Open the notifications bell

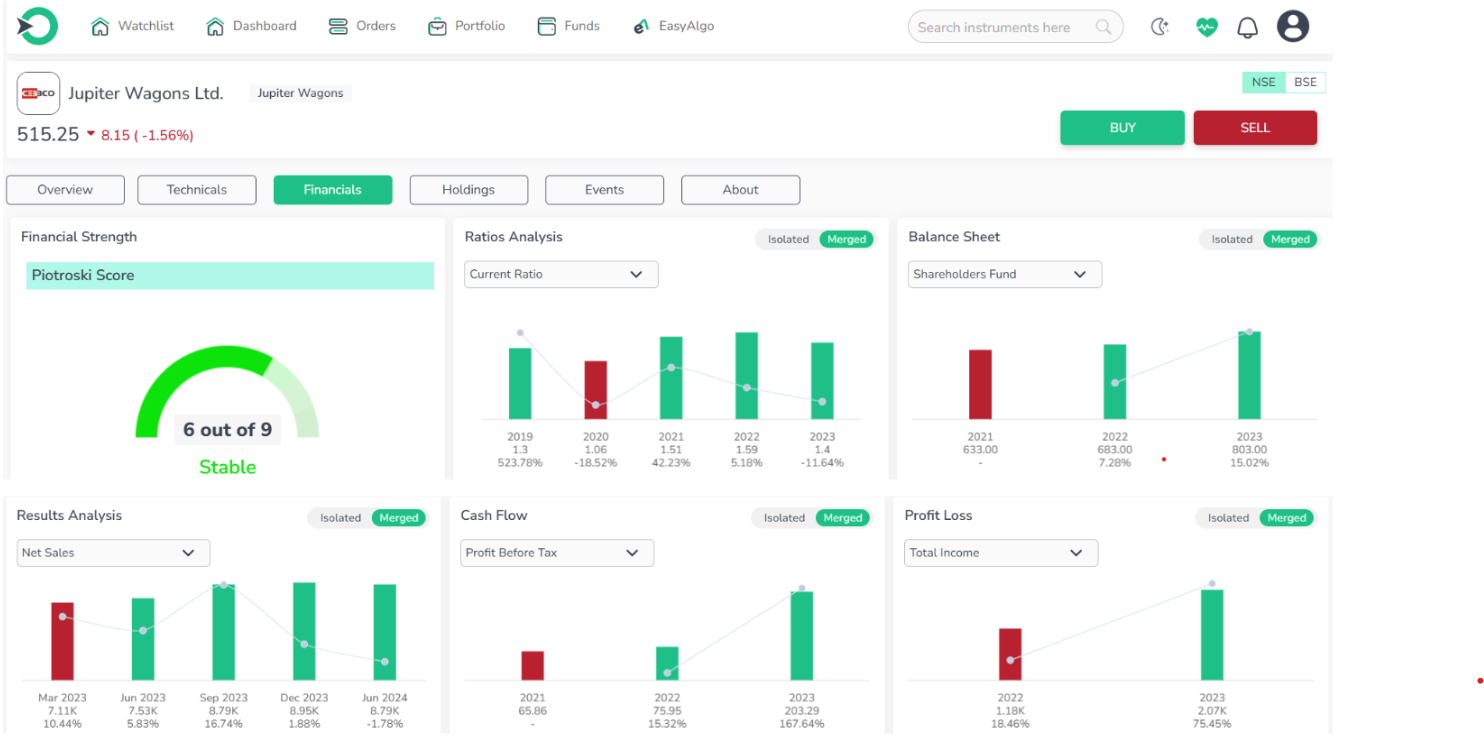1247,28
